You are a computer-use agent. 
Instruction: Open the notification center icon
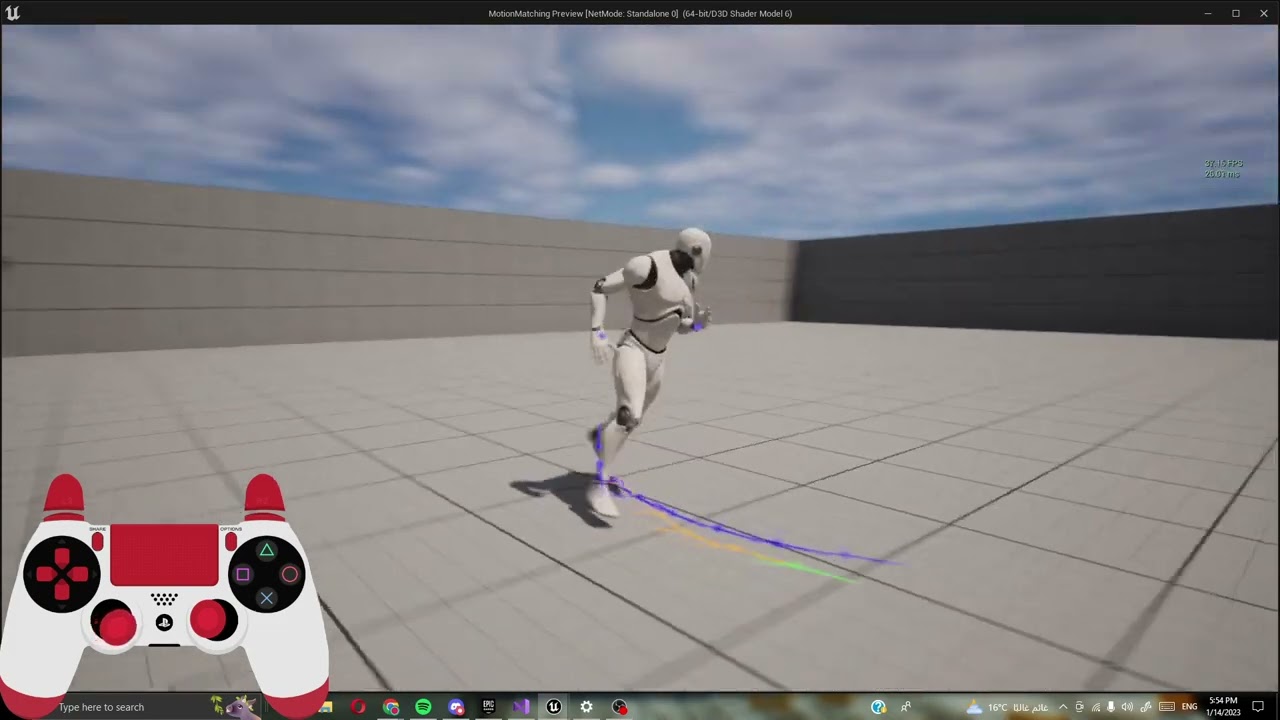[x=1258, y=707]
